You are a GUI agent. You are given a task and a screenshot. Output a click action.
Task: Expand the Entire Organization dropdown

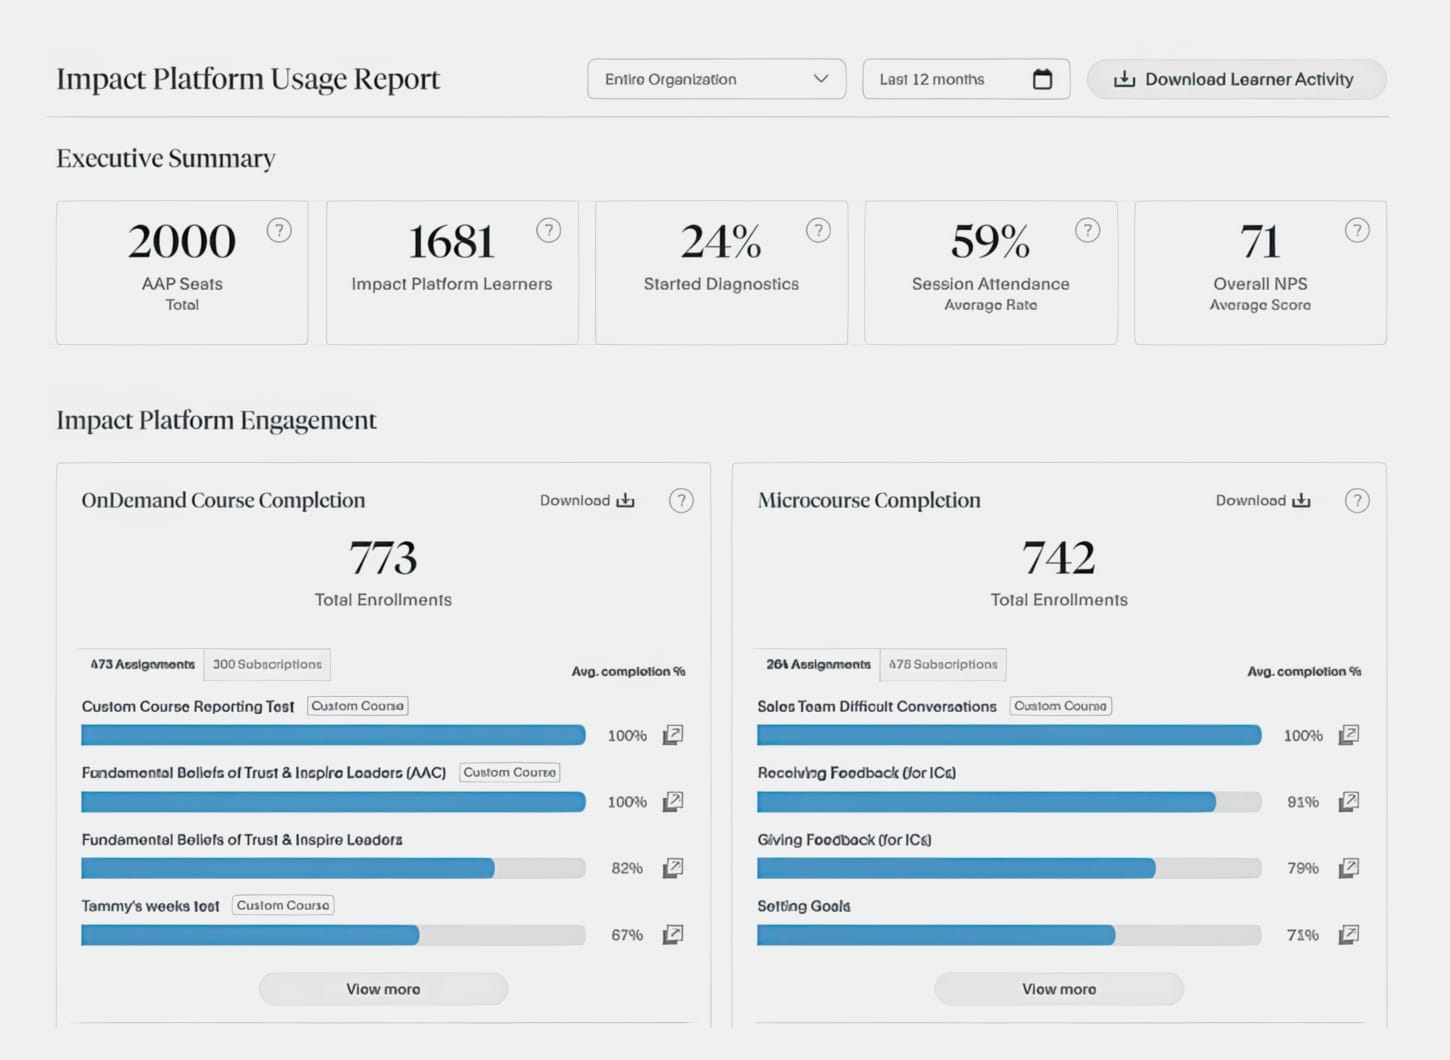tap(716, 79)
